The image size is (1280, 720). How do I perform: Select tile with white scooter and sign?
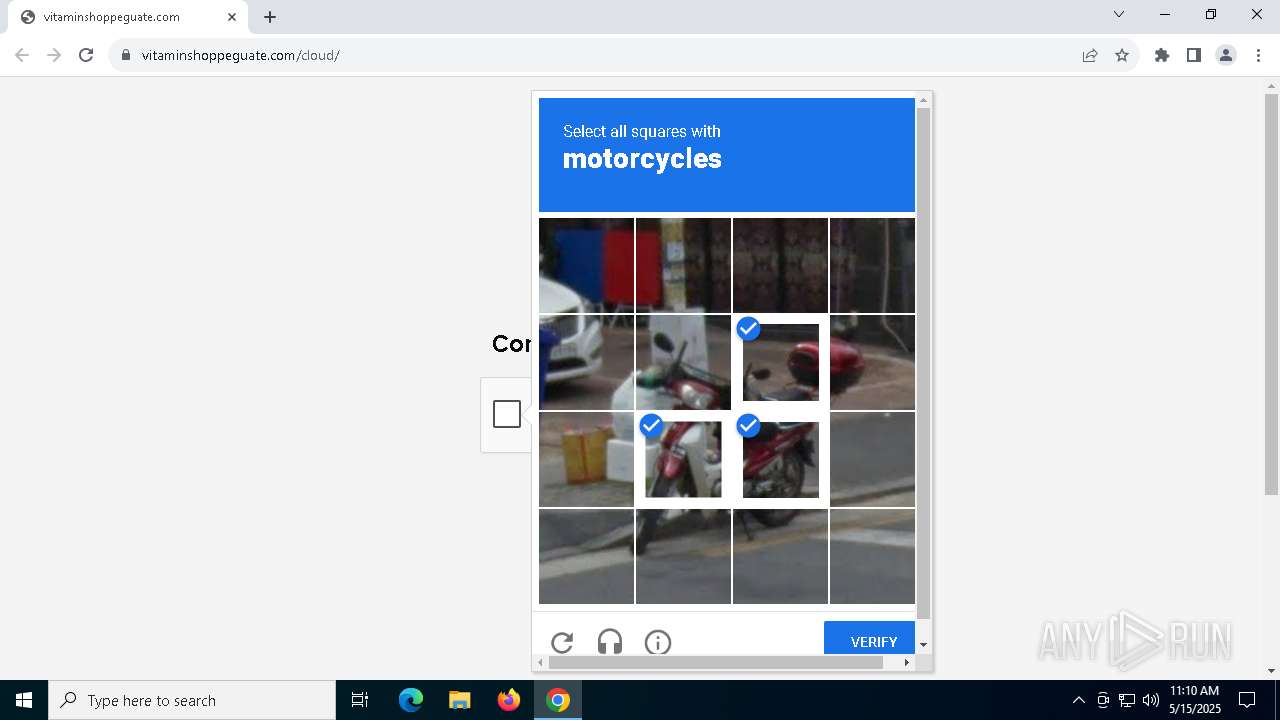pos(684,362)
